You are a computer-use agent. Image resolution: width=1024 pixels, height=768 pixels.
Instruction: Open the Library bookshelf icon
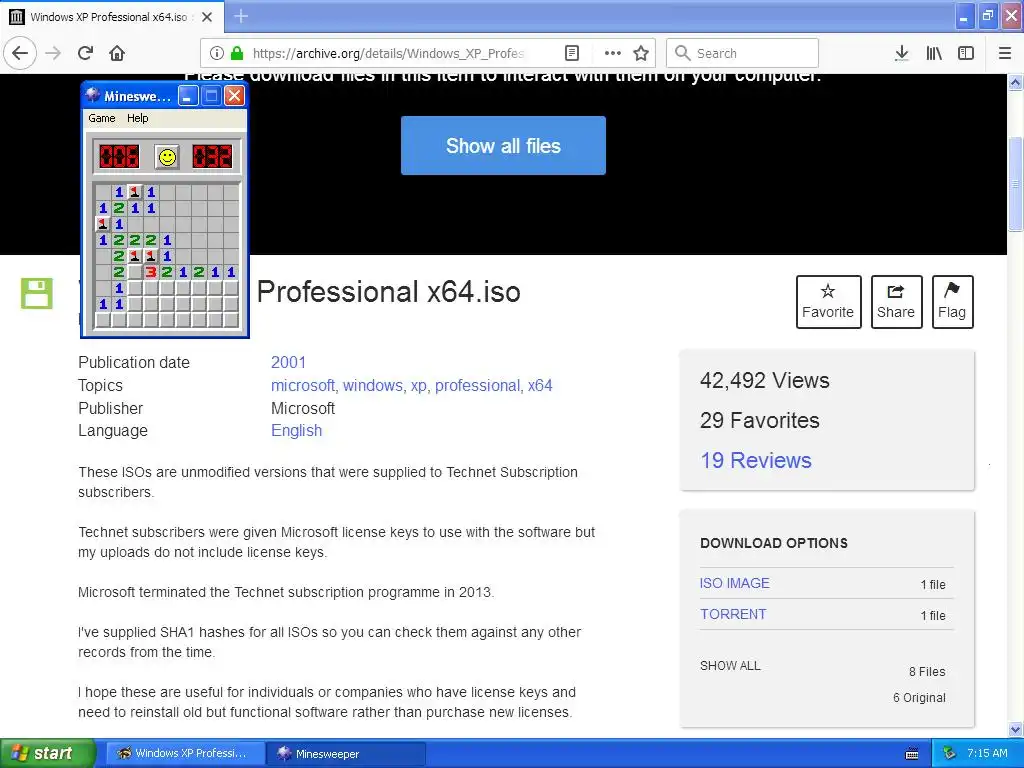pos(934,53)
